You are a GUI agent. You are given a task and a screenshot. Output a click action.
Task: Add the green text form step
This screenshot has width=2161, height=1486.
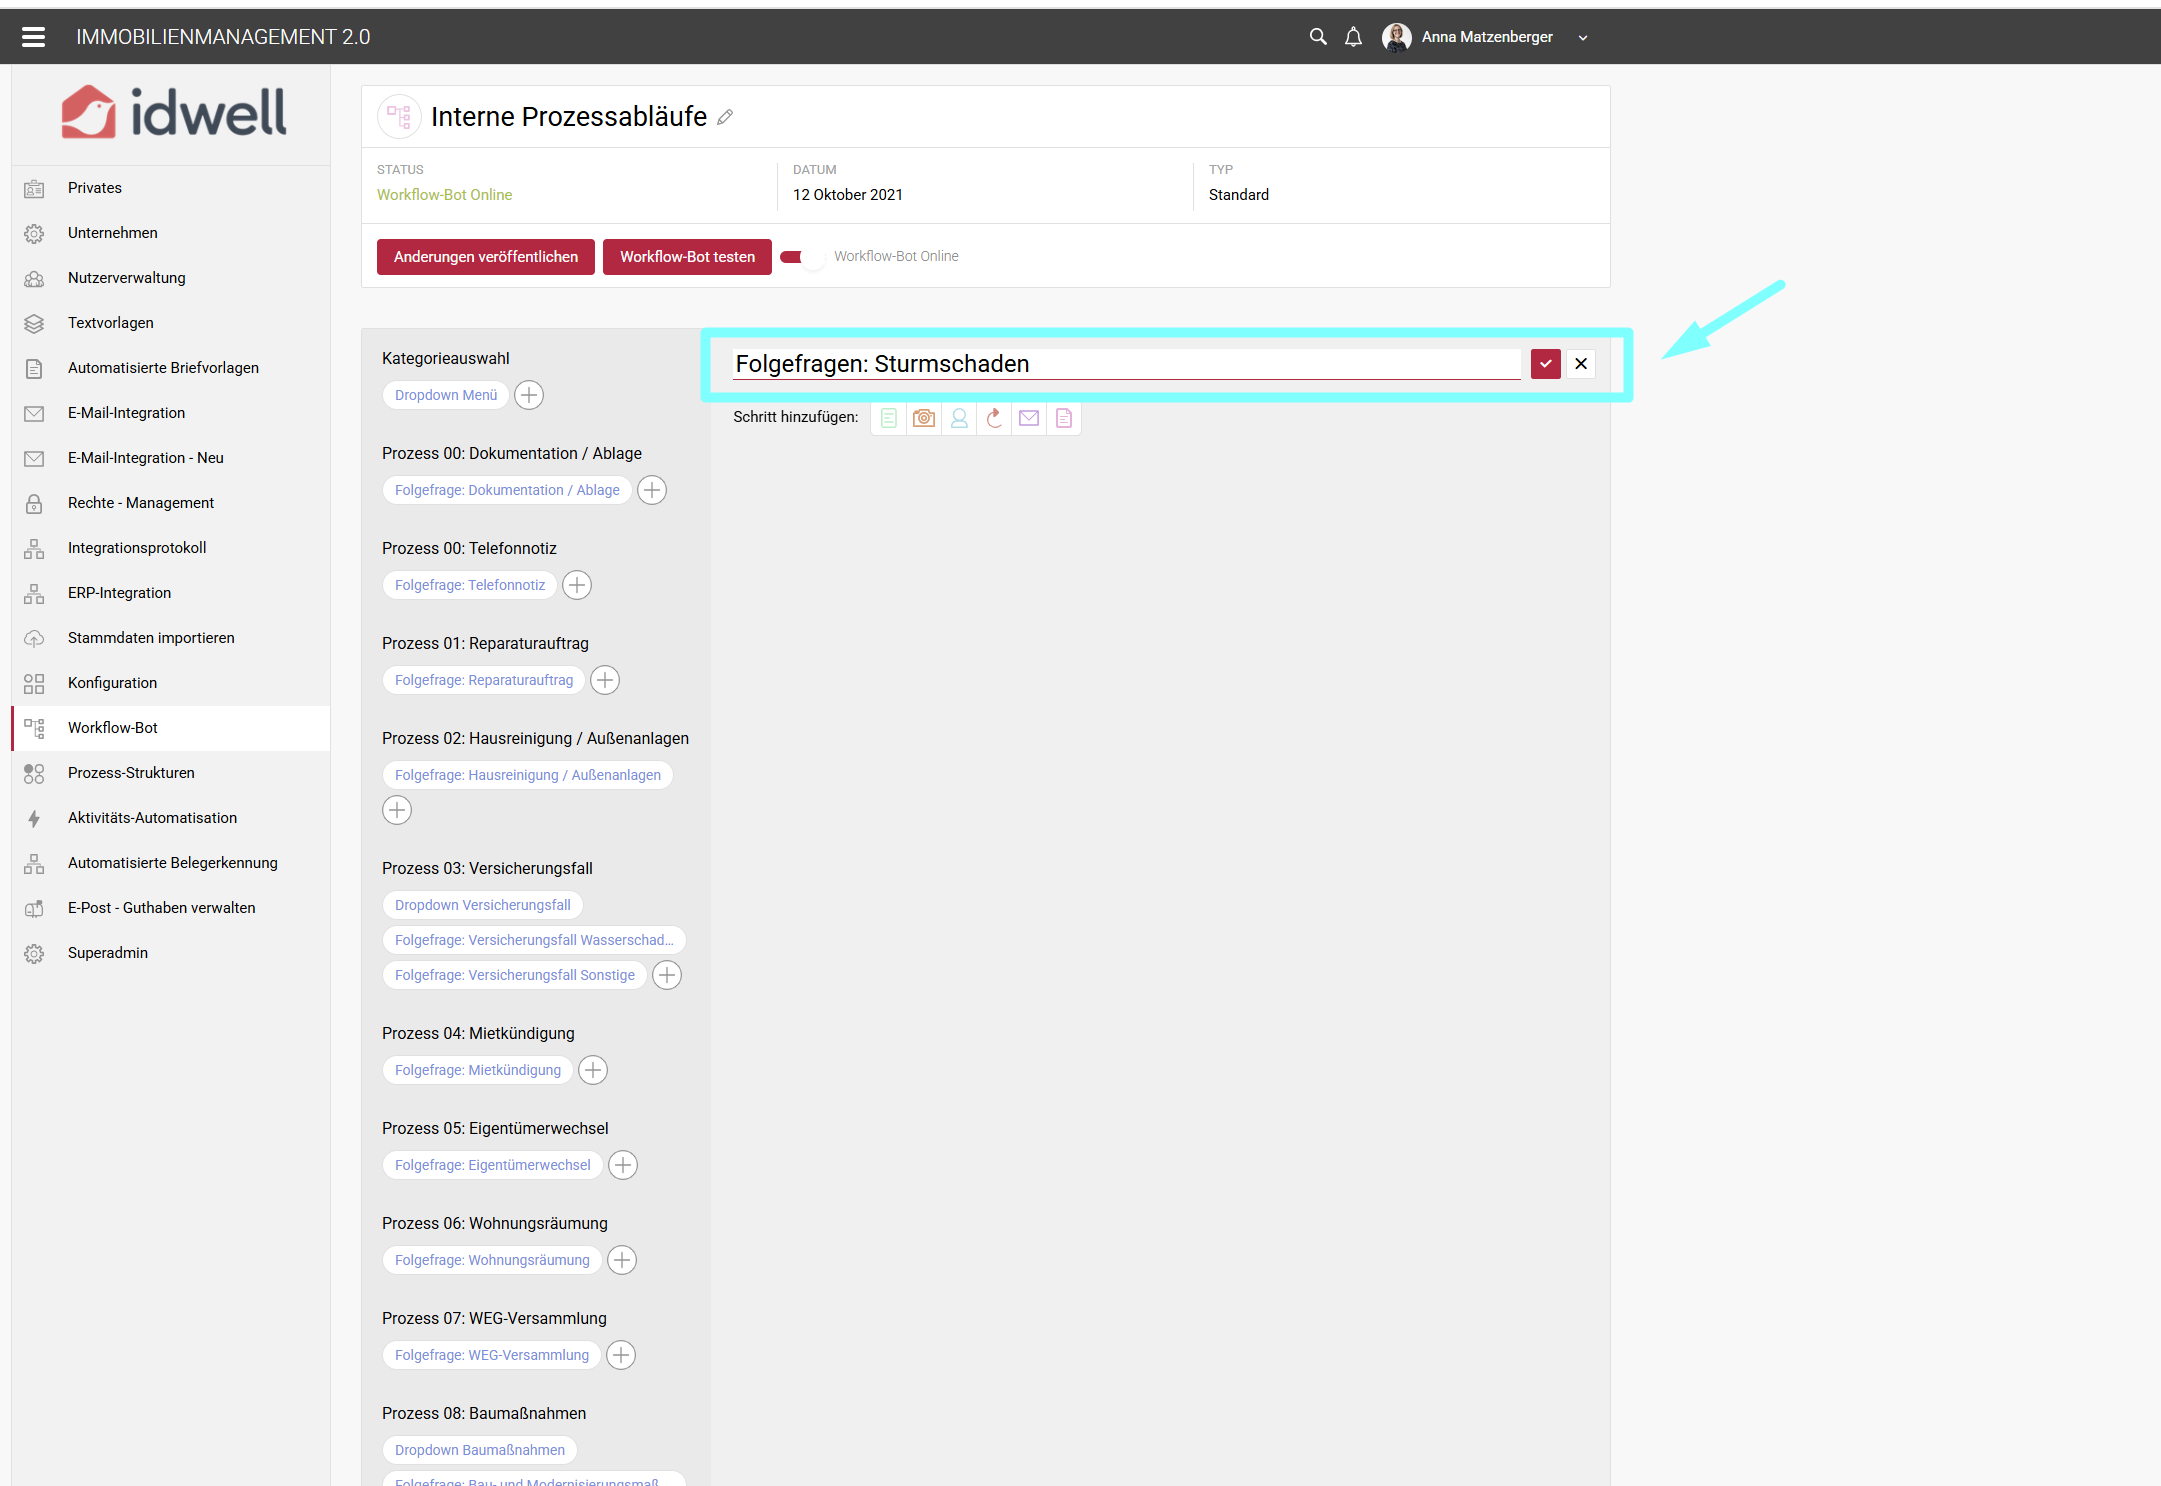coord(889,418)
